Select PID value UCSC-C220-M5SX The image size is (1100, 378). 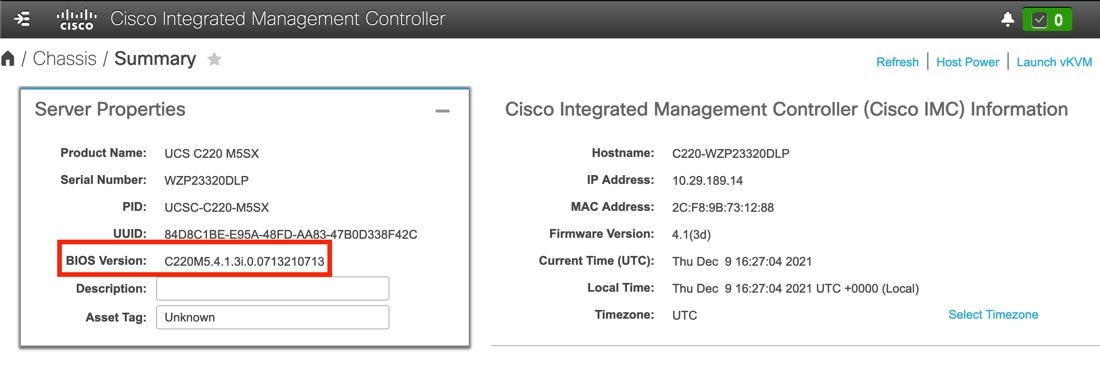coord(217,208)
